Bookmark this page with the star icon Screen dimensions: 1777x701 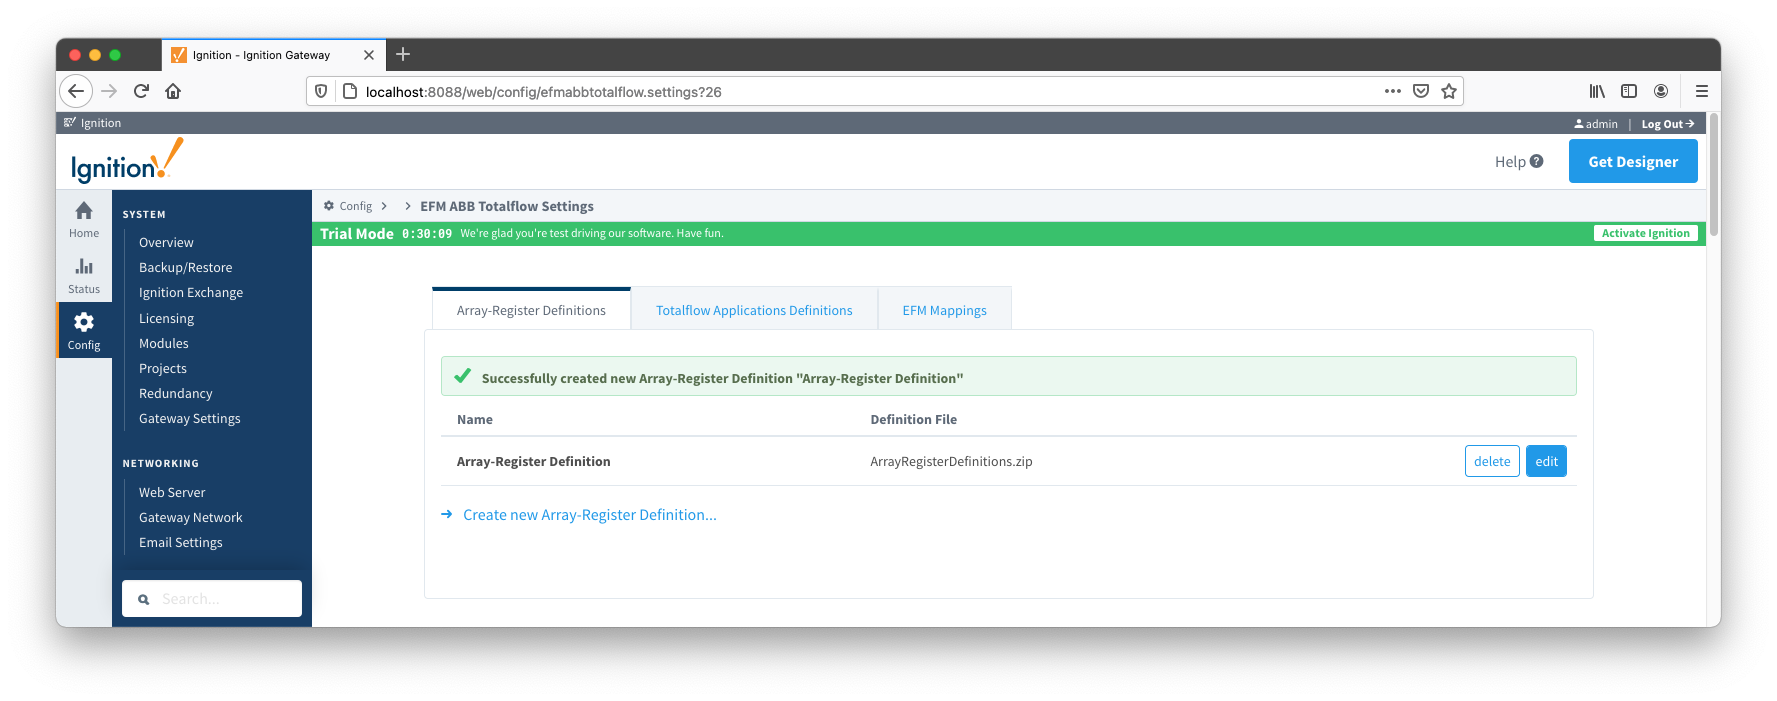1449,91
